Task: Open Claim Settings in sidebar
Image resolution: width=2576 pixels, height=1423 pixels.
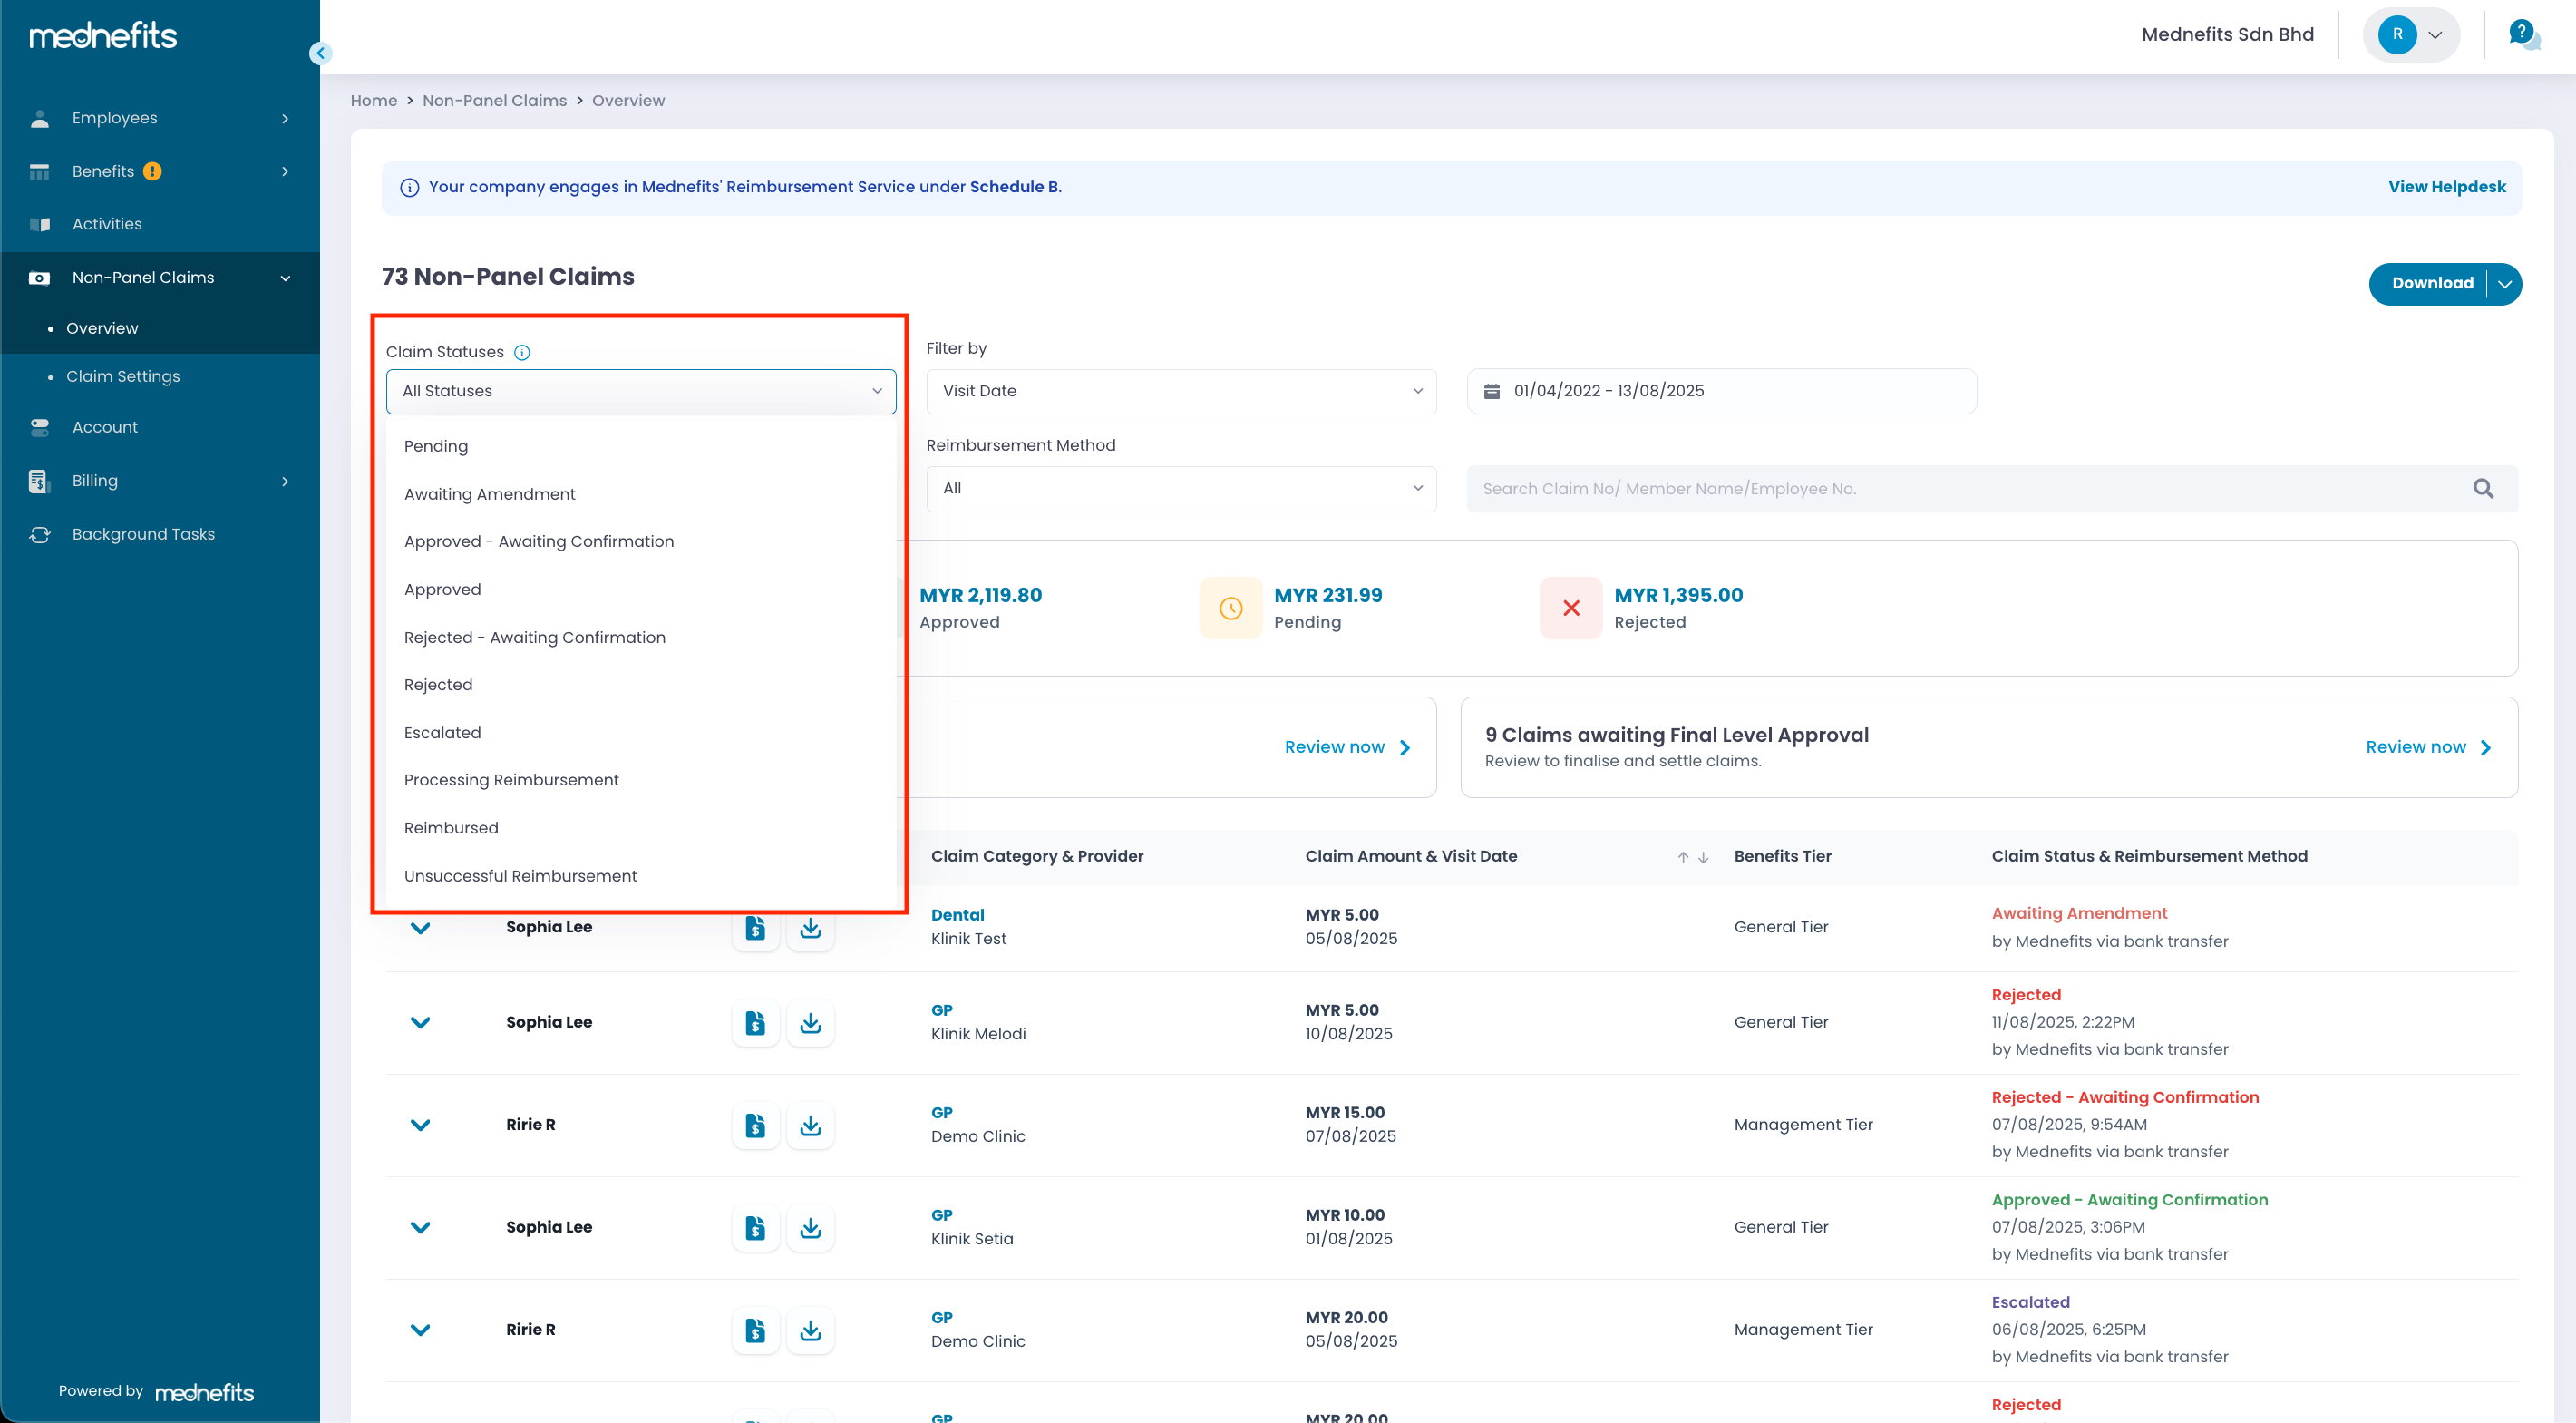Action: [123, 376]
